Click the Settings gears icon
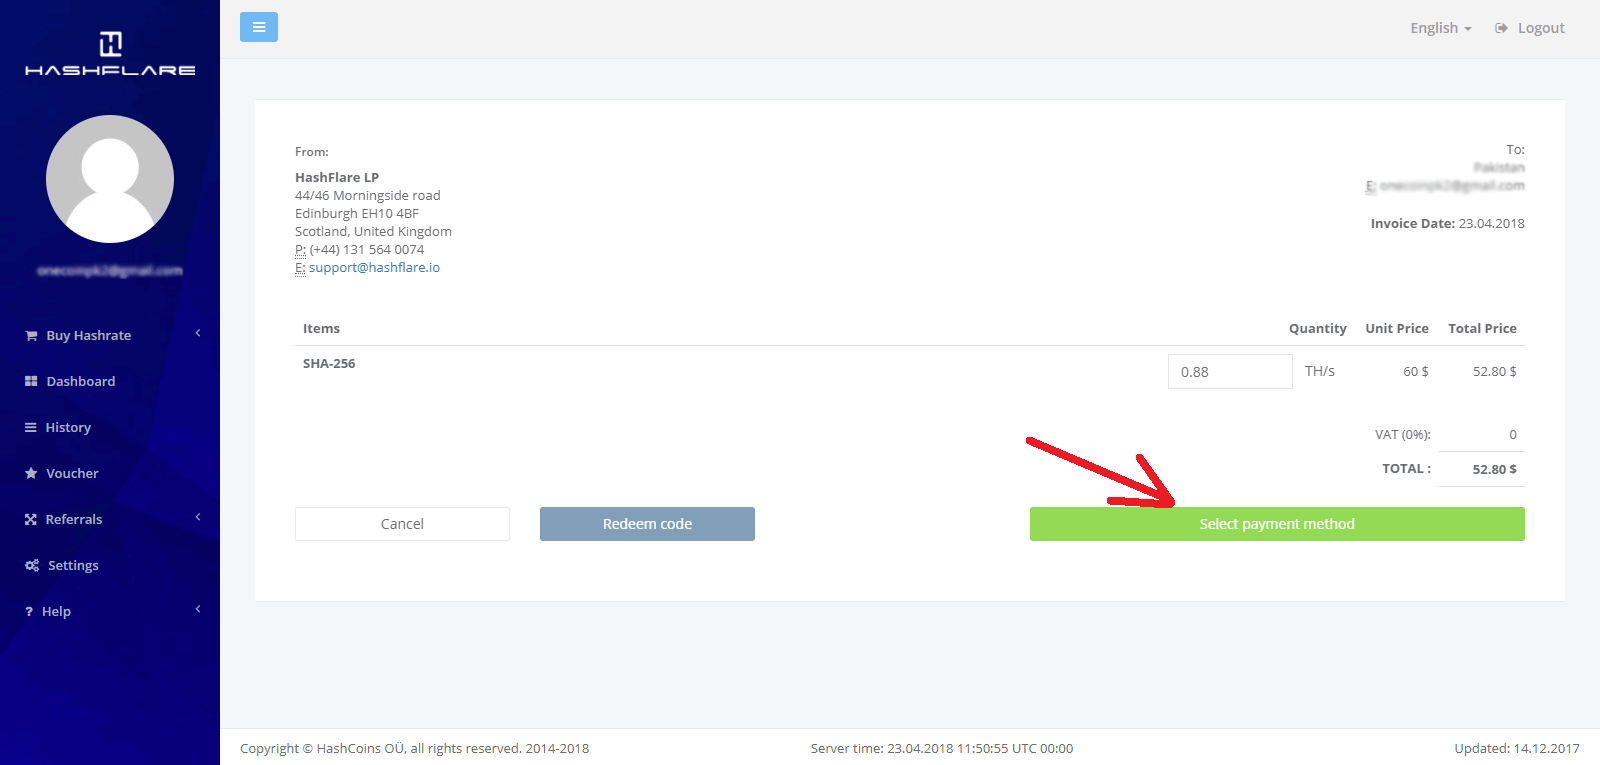 [32, 565]
